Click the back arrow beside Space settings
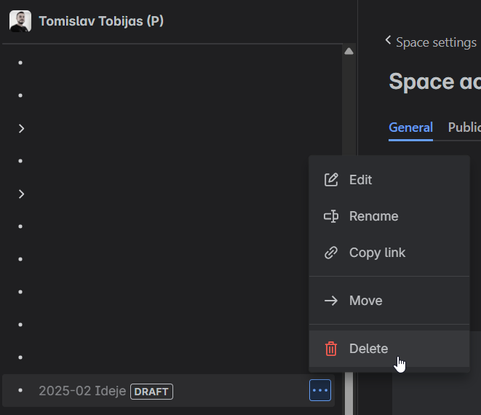 [x=388, y=40]
